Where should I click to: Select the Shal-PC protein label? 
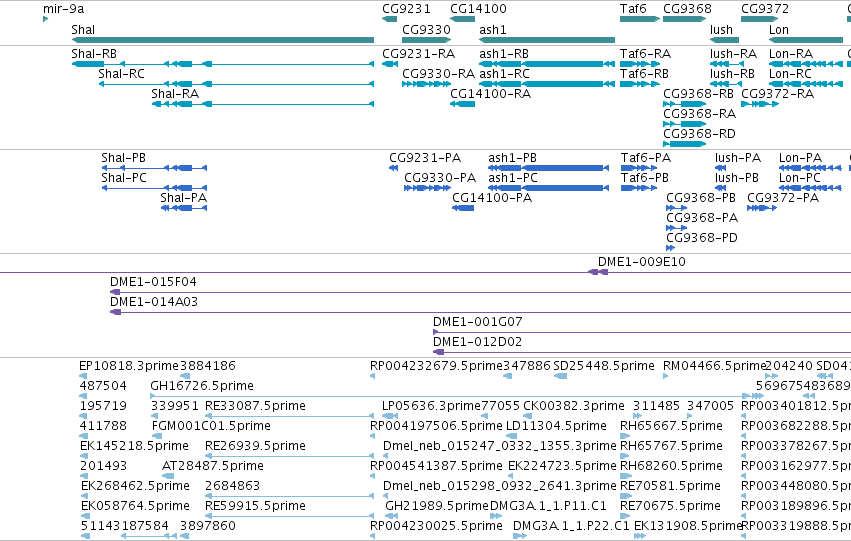tap(124, 178)
